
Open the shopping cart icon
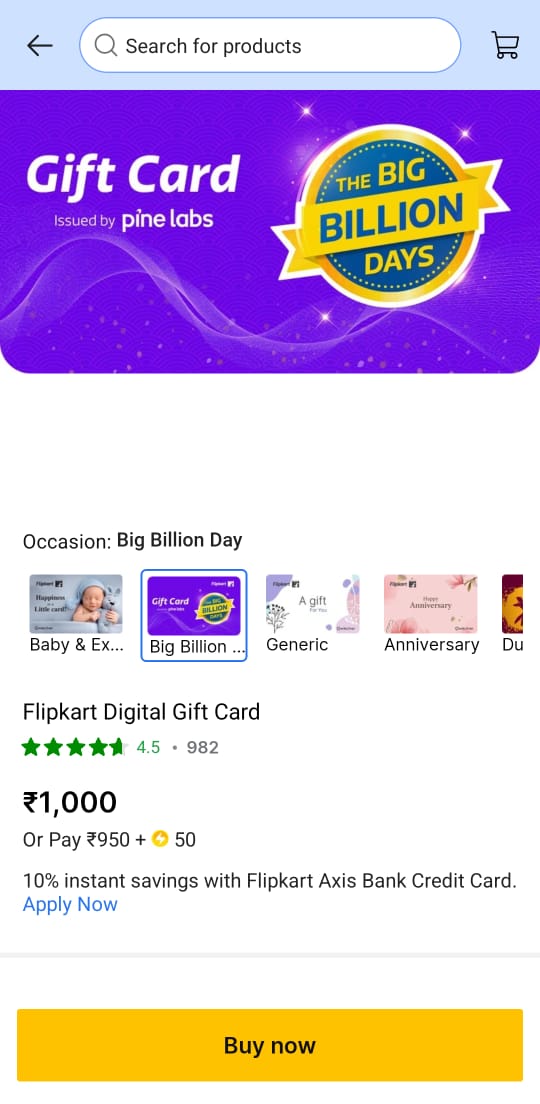(x=505, y=45)
